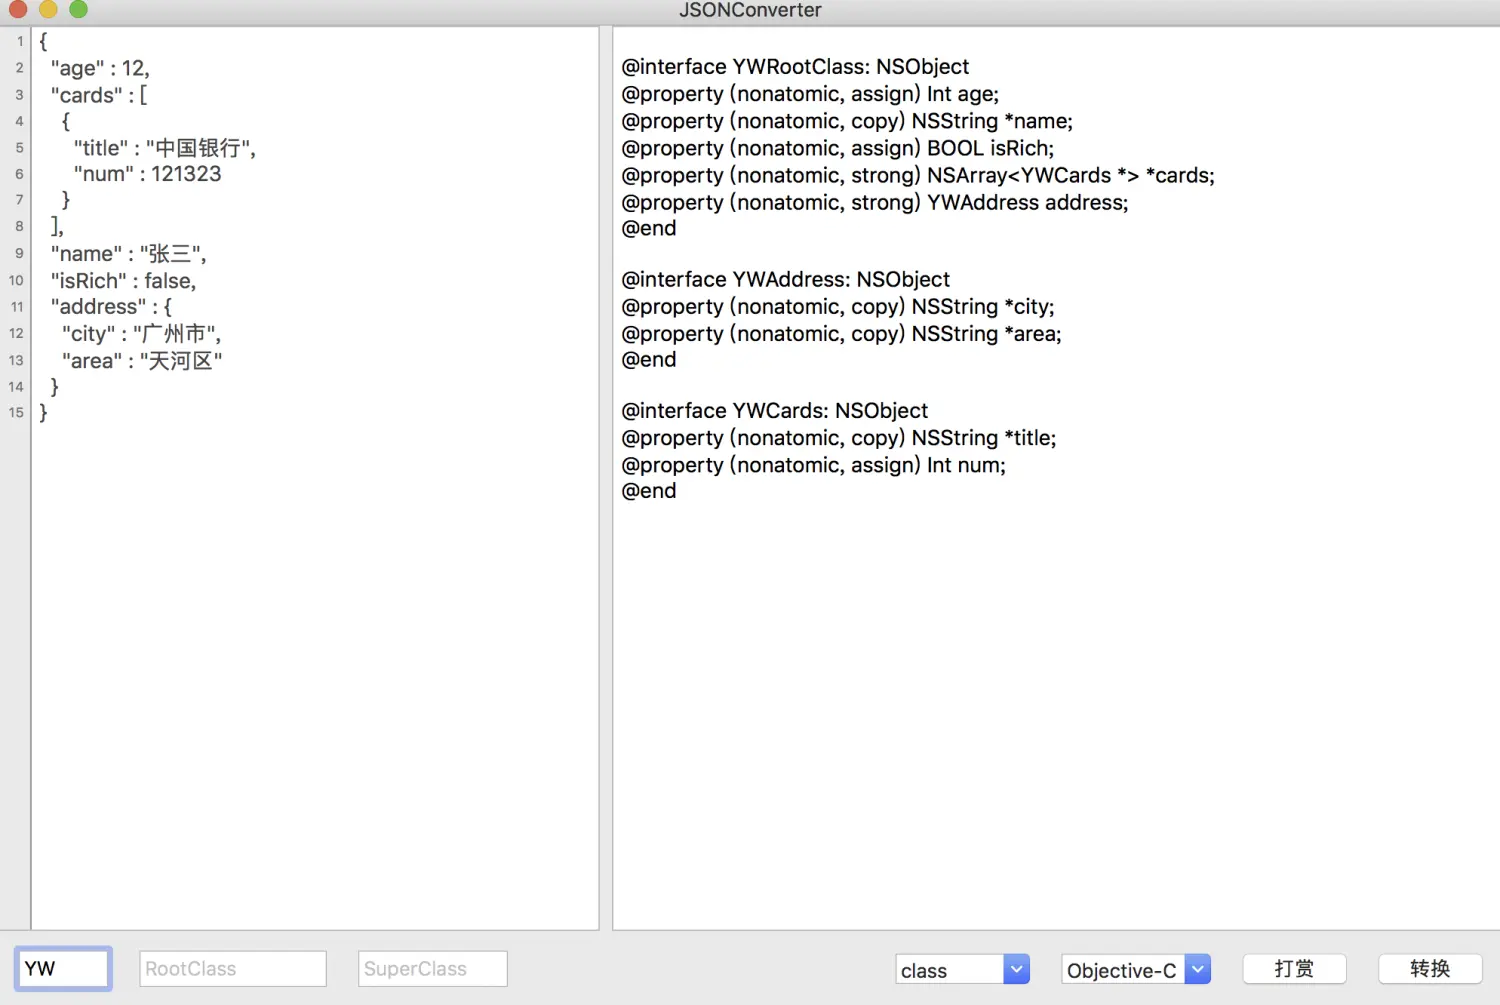
Task: Click the Int num property line
Action: 813,465
